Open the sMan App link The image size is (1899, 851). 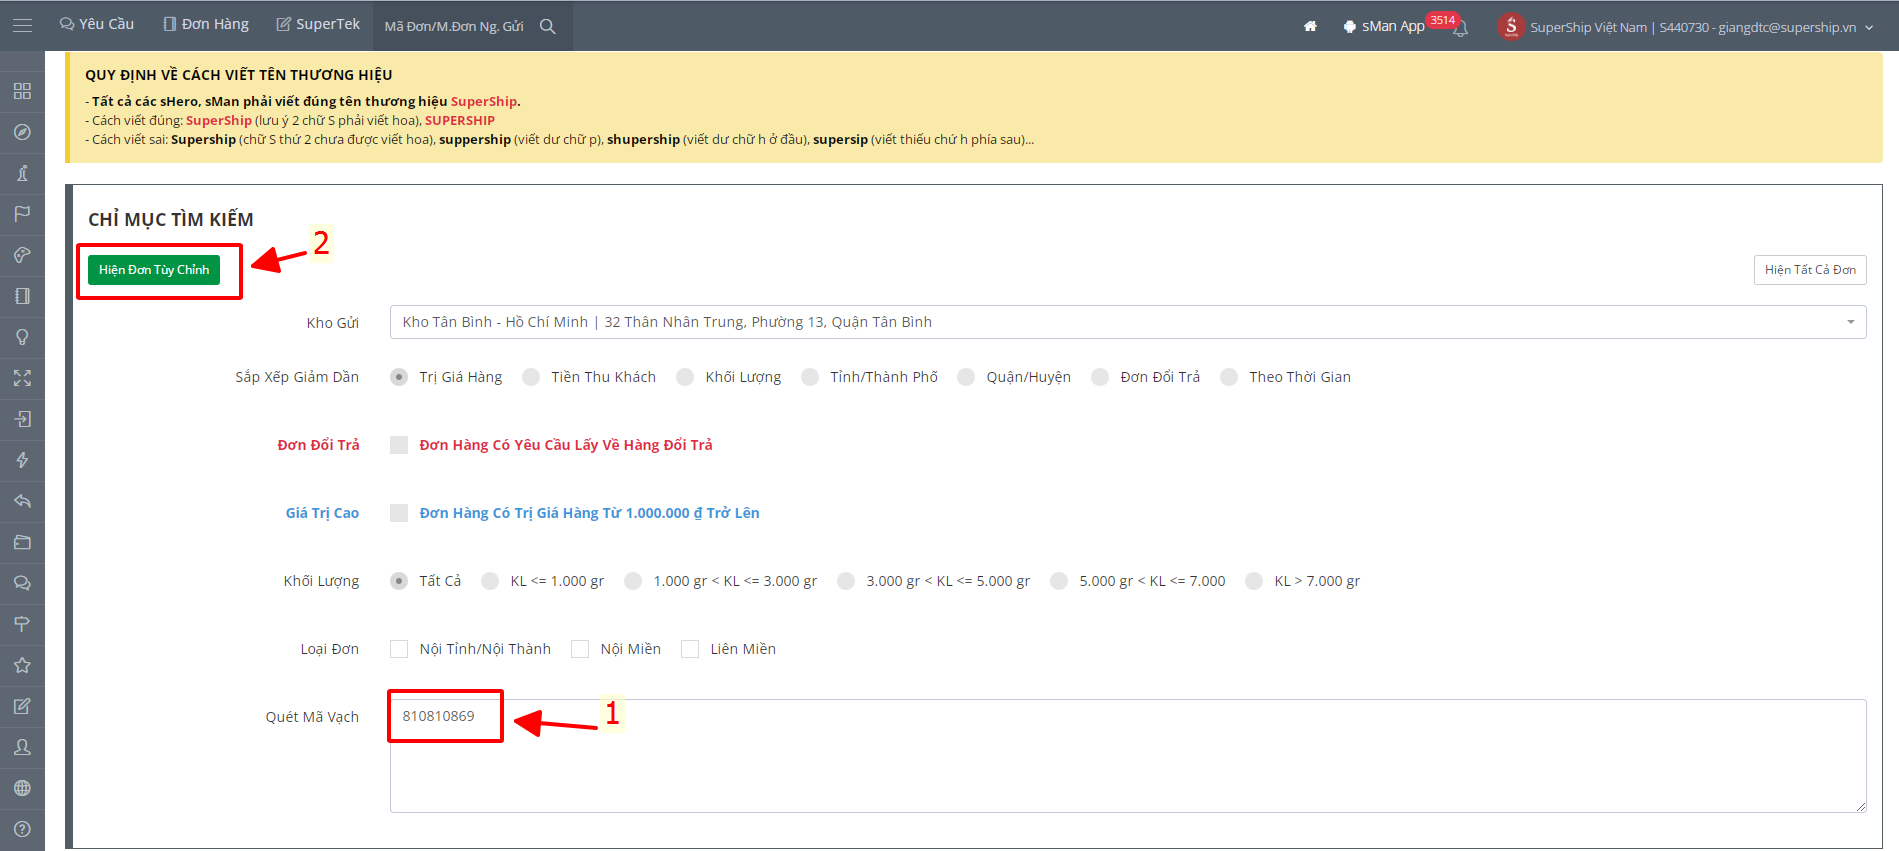pos(1384,26)
